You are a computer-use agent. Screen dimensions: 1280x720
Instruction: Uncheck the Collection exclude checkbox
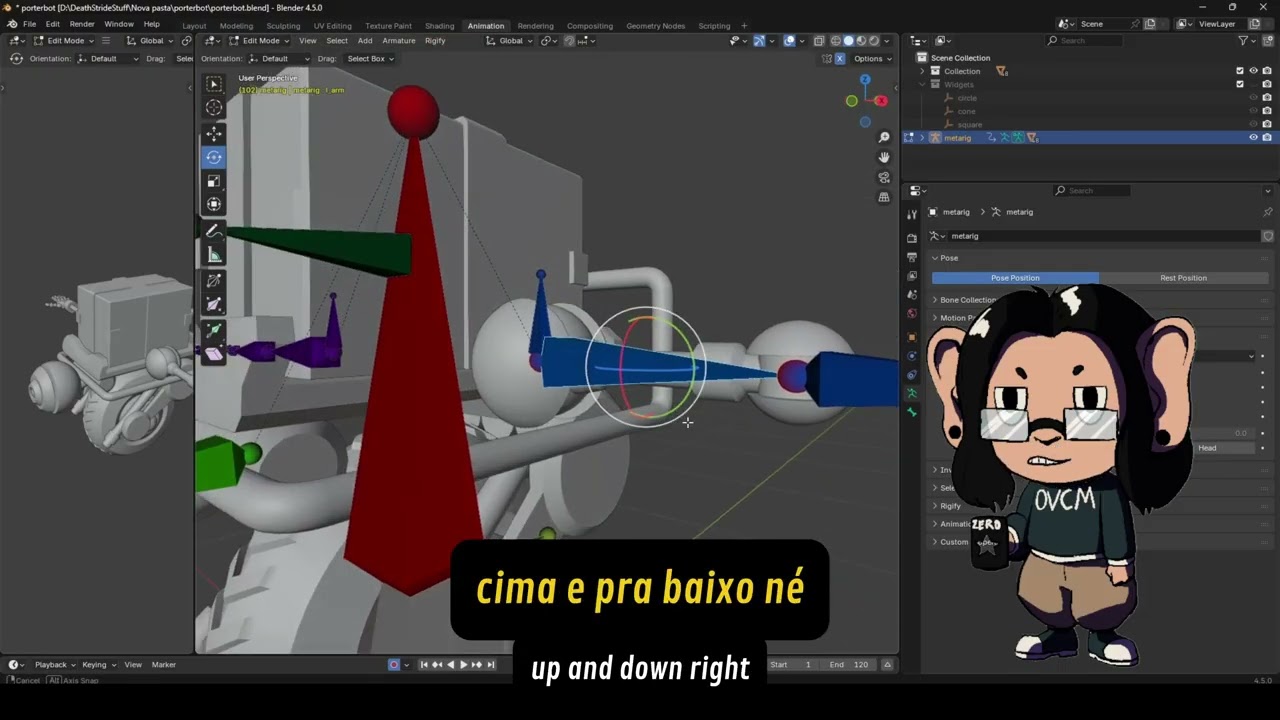click(x=1240, y=71)
